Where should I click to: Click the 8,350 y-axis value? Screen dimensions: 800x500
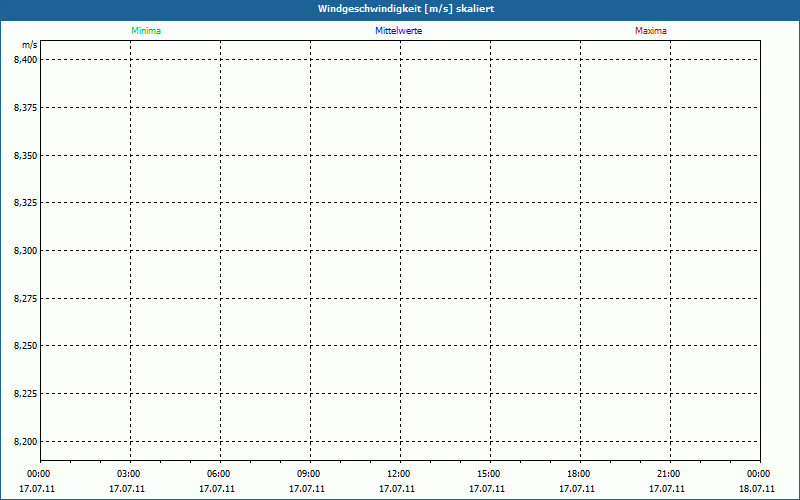pyautogui.click(x=26, y=156)
